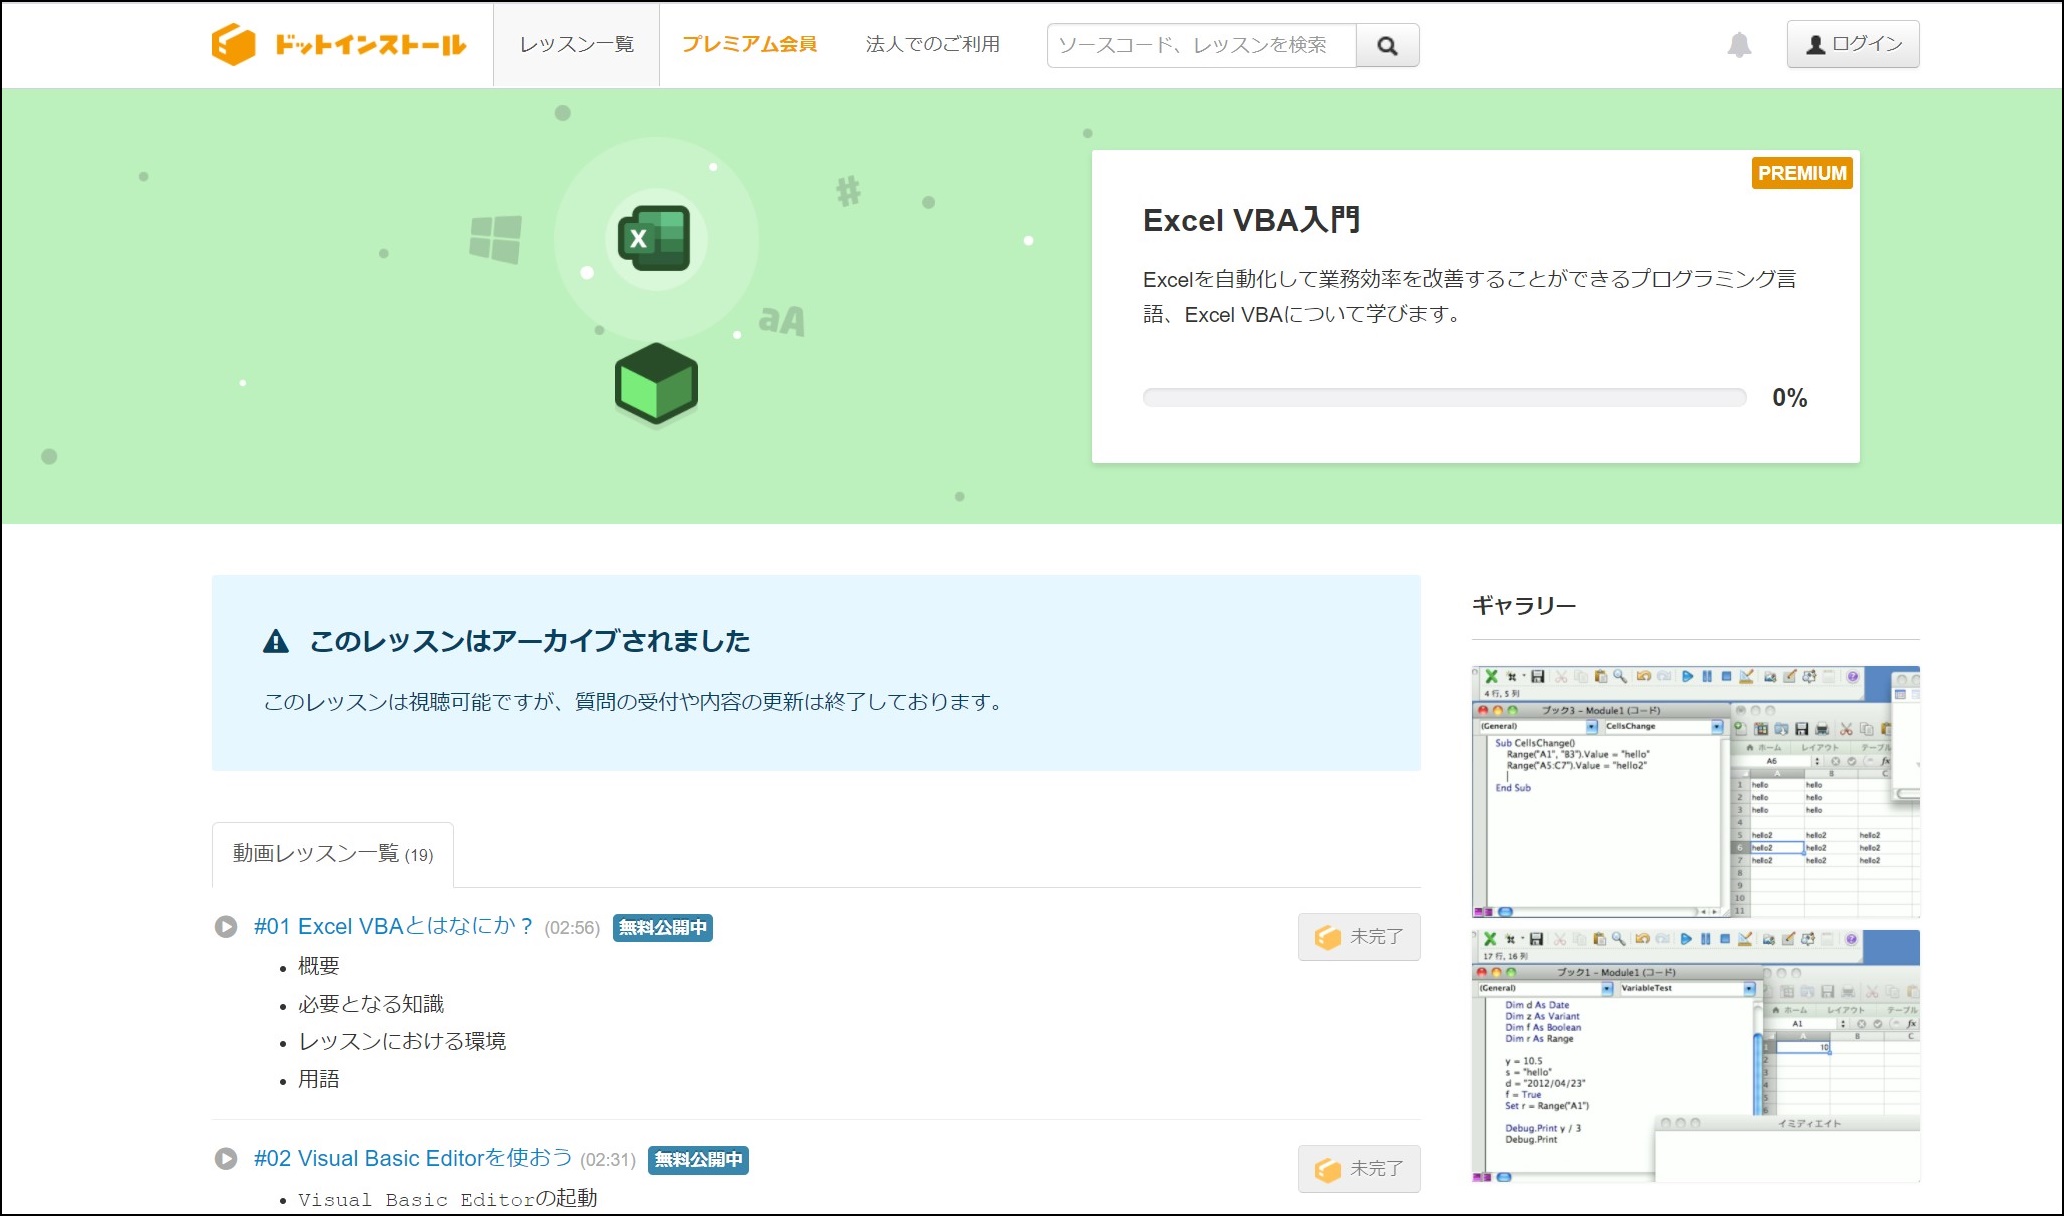Play lesson #01 via its play icon
Image resolution: width=2064 pixels, height=1216 pixels.
(226, 927)
